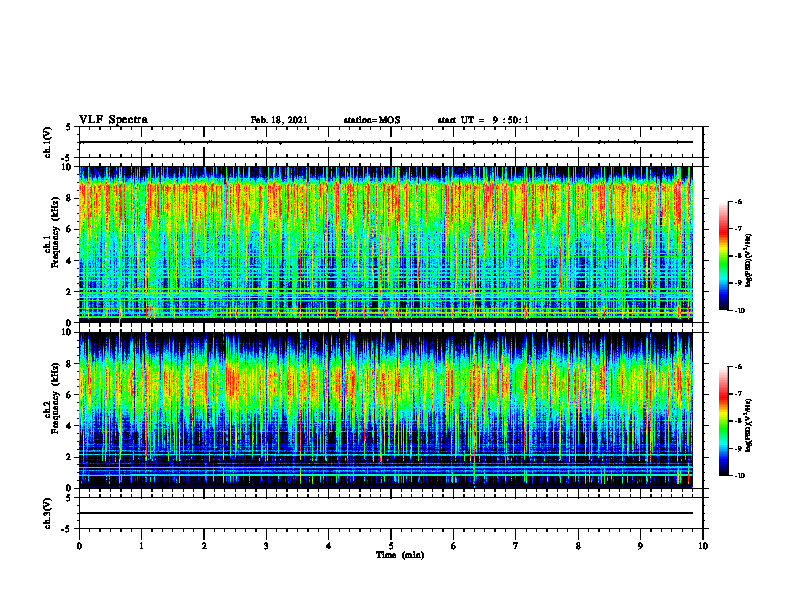Select the date text "Feb. 18, 2021"
Viewport: 792px width, 612px height.
pos(279,120)
